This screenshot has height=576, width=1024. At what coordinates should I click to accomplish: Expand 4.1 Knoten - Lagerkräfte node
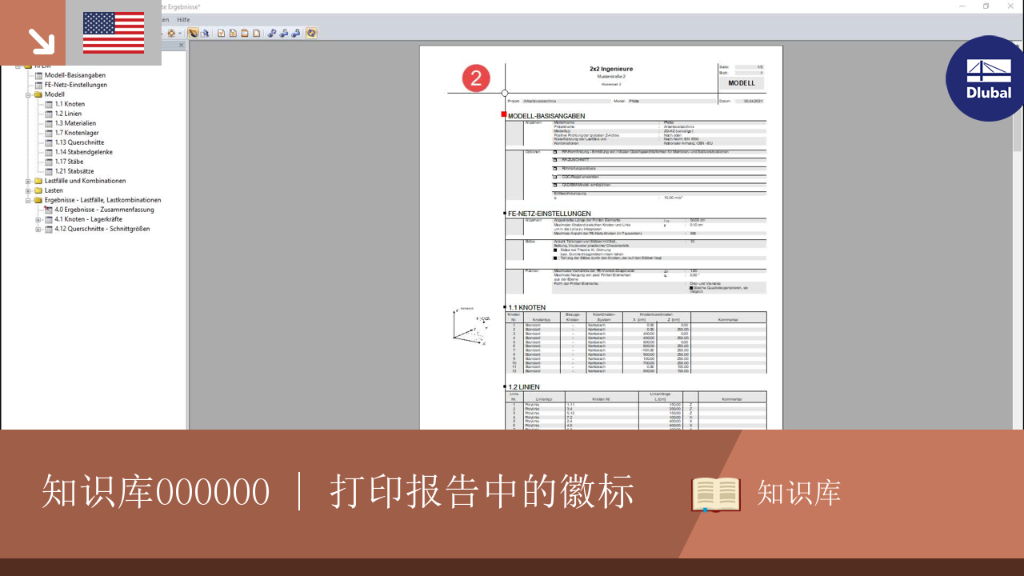point(38,219)
